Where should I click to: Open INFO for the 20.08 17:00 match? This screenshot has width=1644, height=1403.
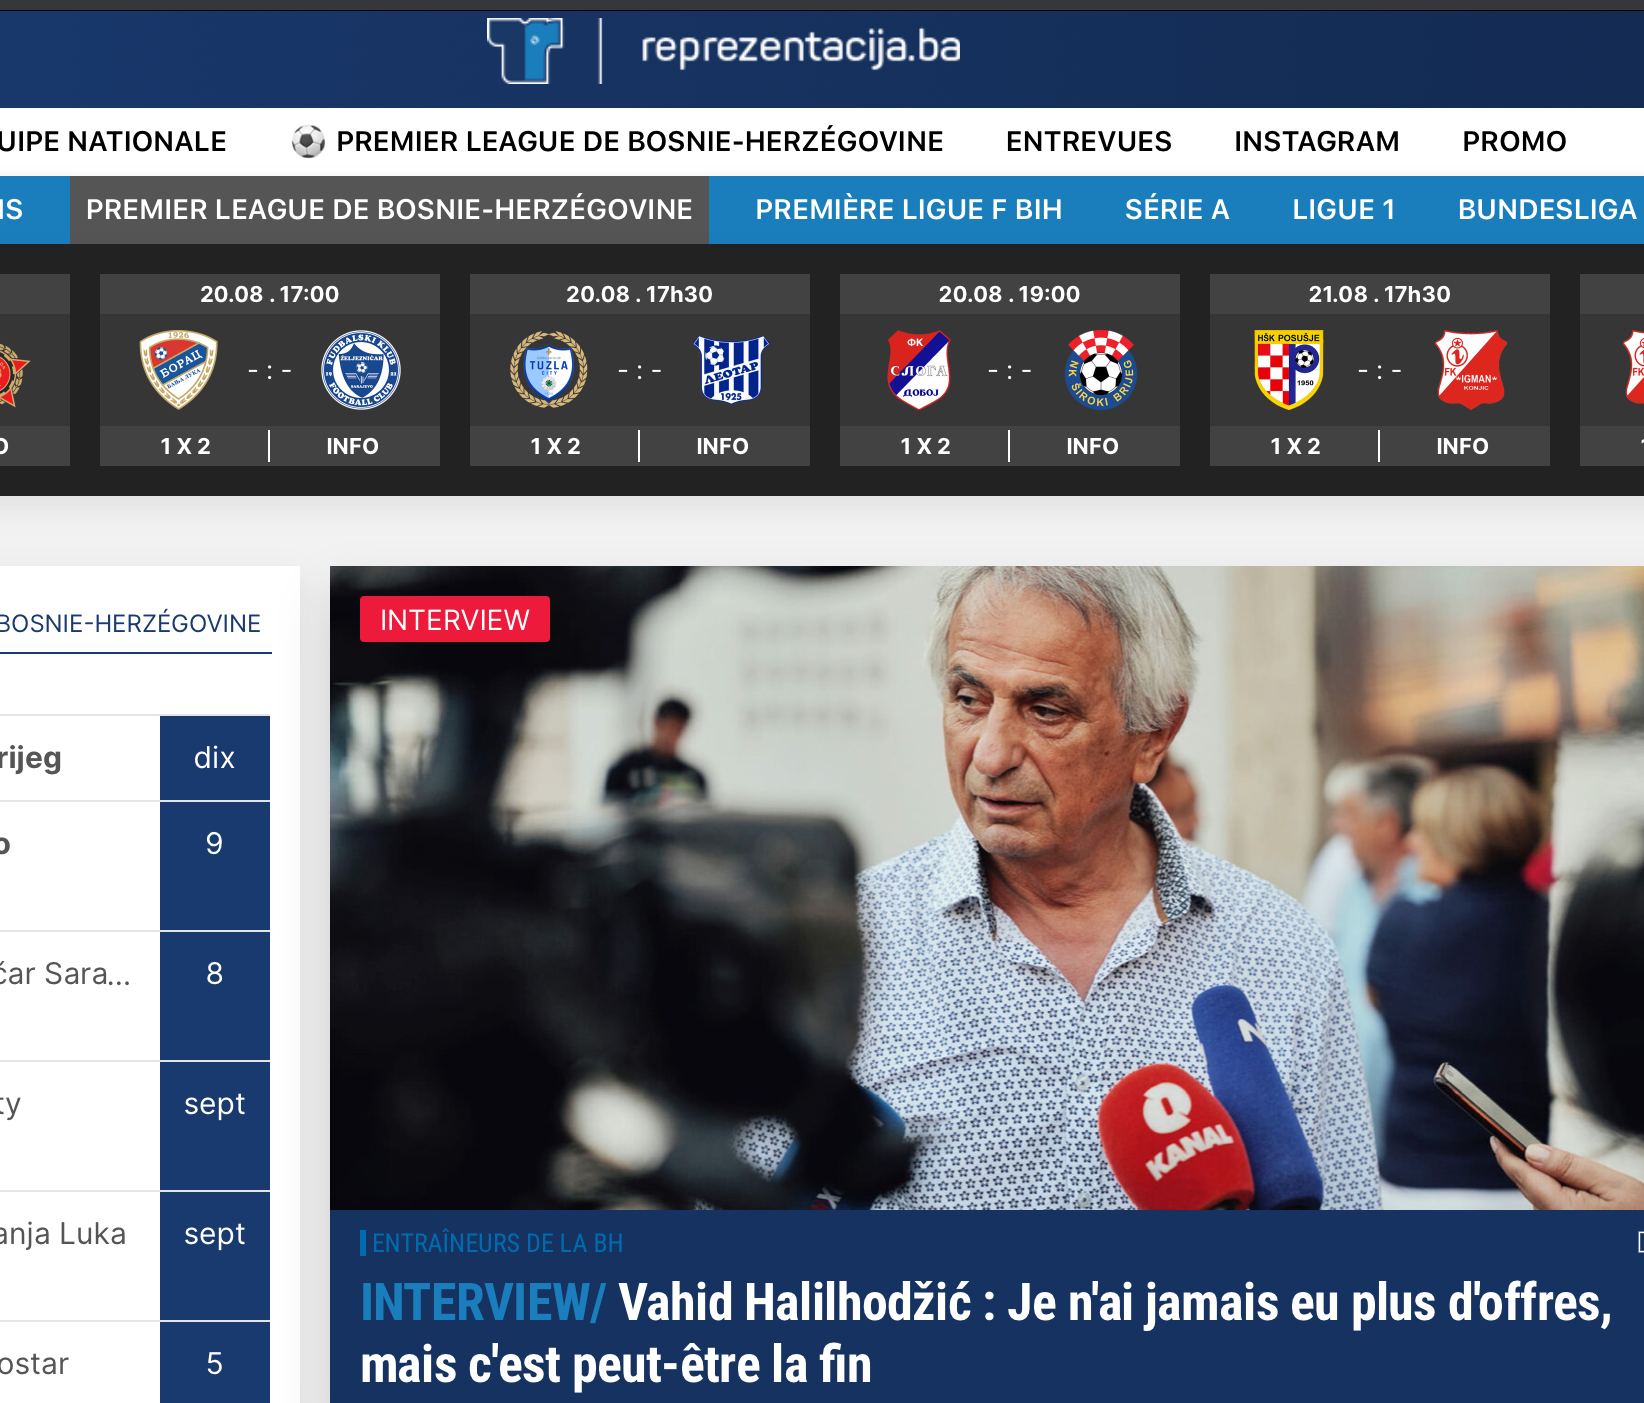(352, 446)
